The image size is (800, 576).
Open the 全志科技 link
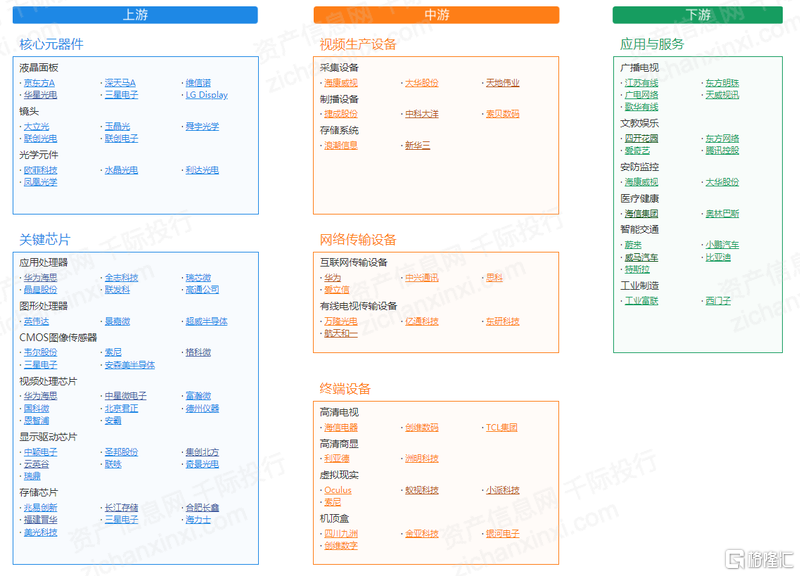[121, 278]
